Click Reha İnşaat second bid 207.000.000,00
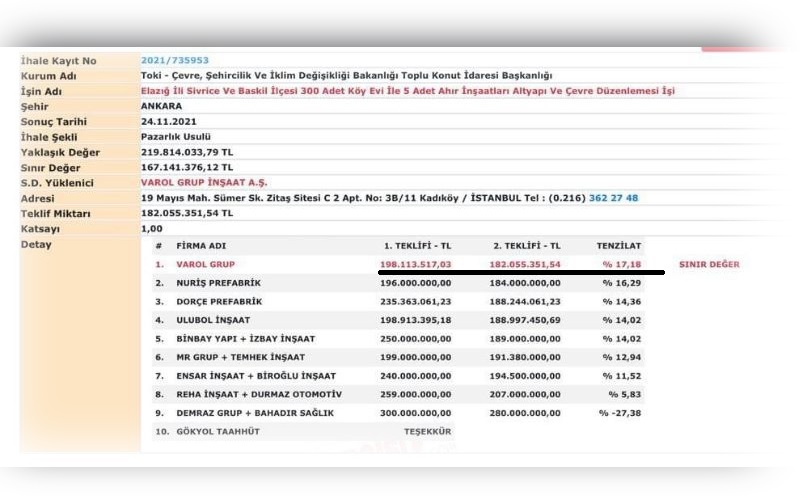Viewport: 803px width, 496px height. (x=525, y=394)
